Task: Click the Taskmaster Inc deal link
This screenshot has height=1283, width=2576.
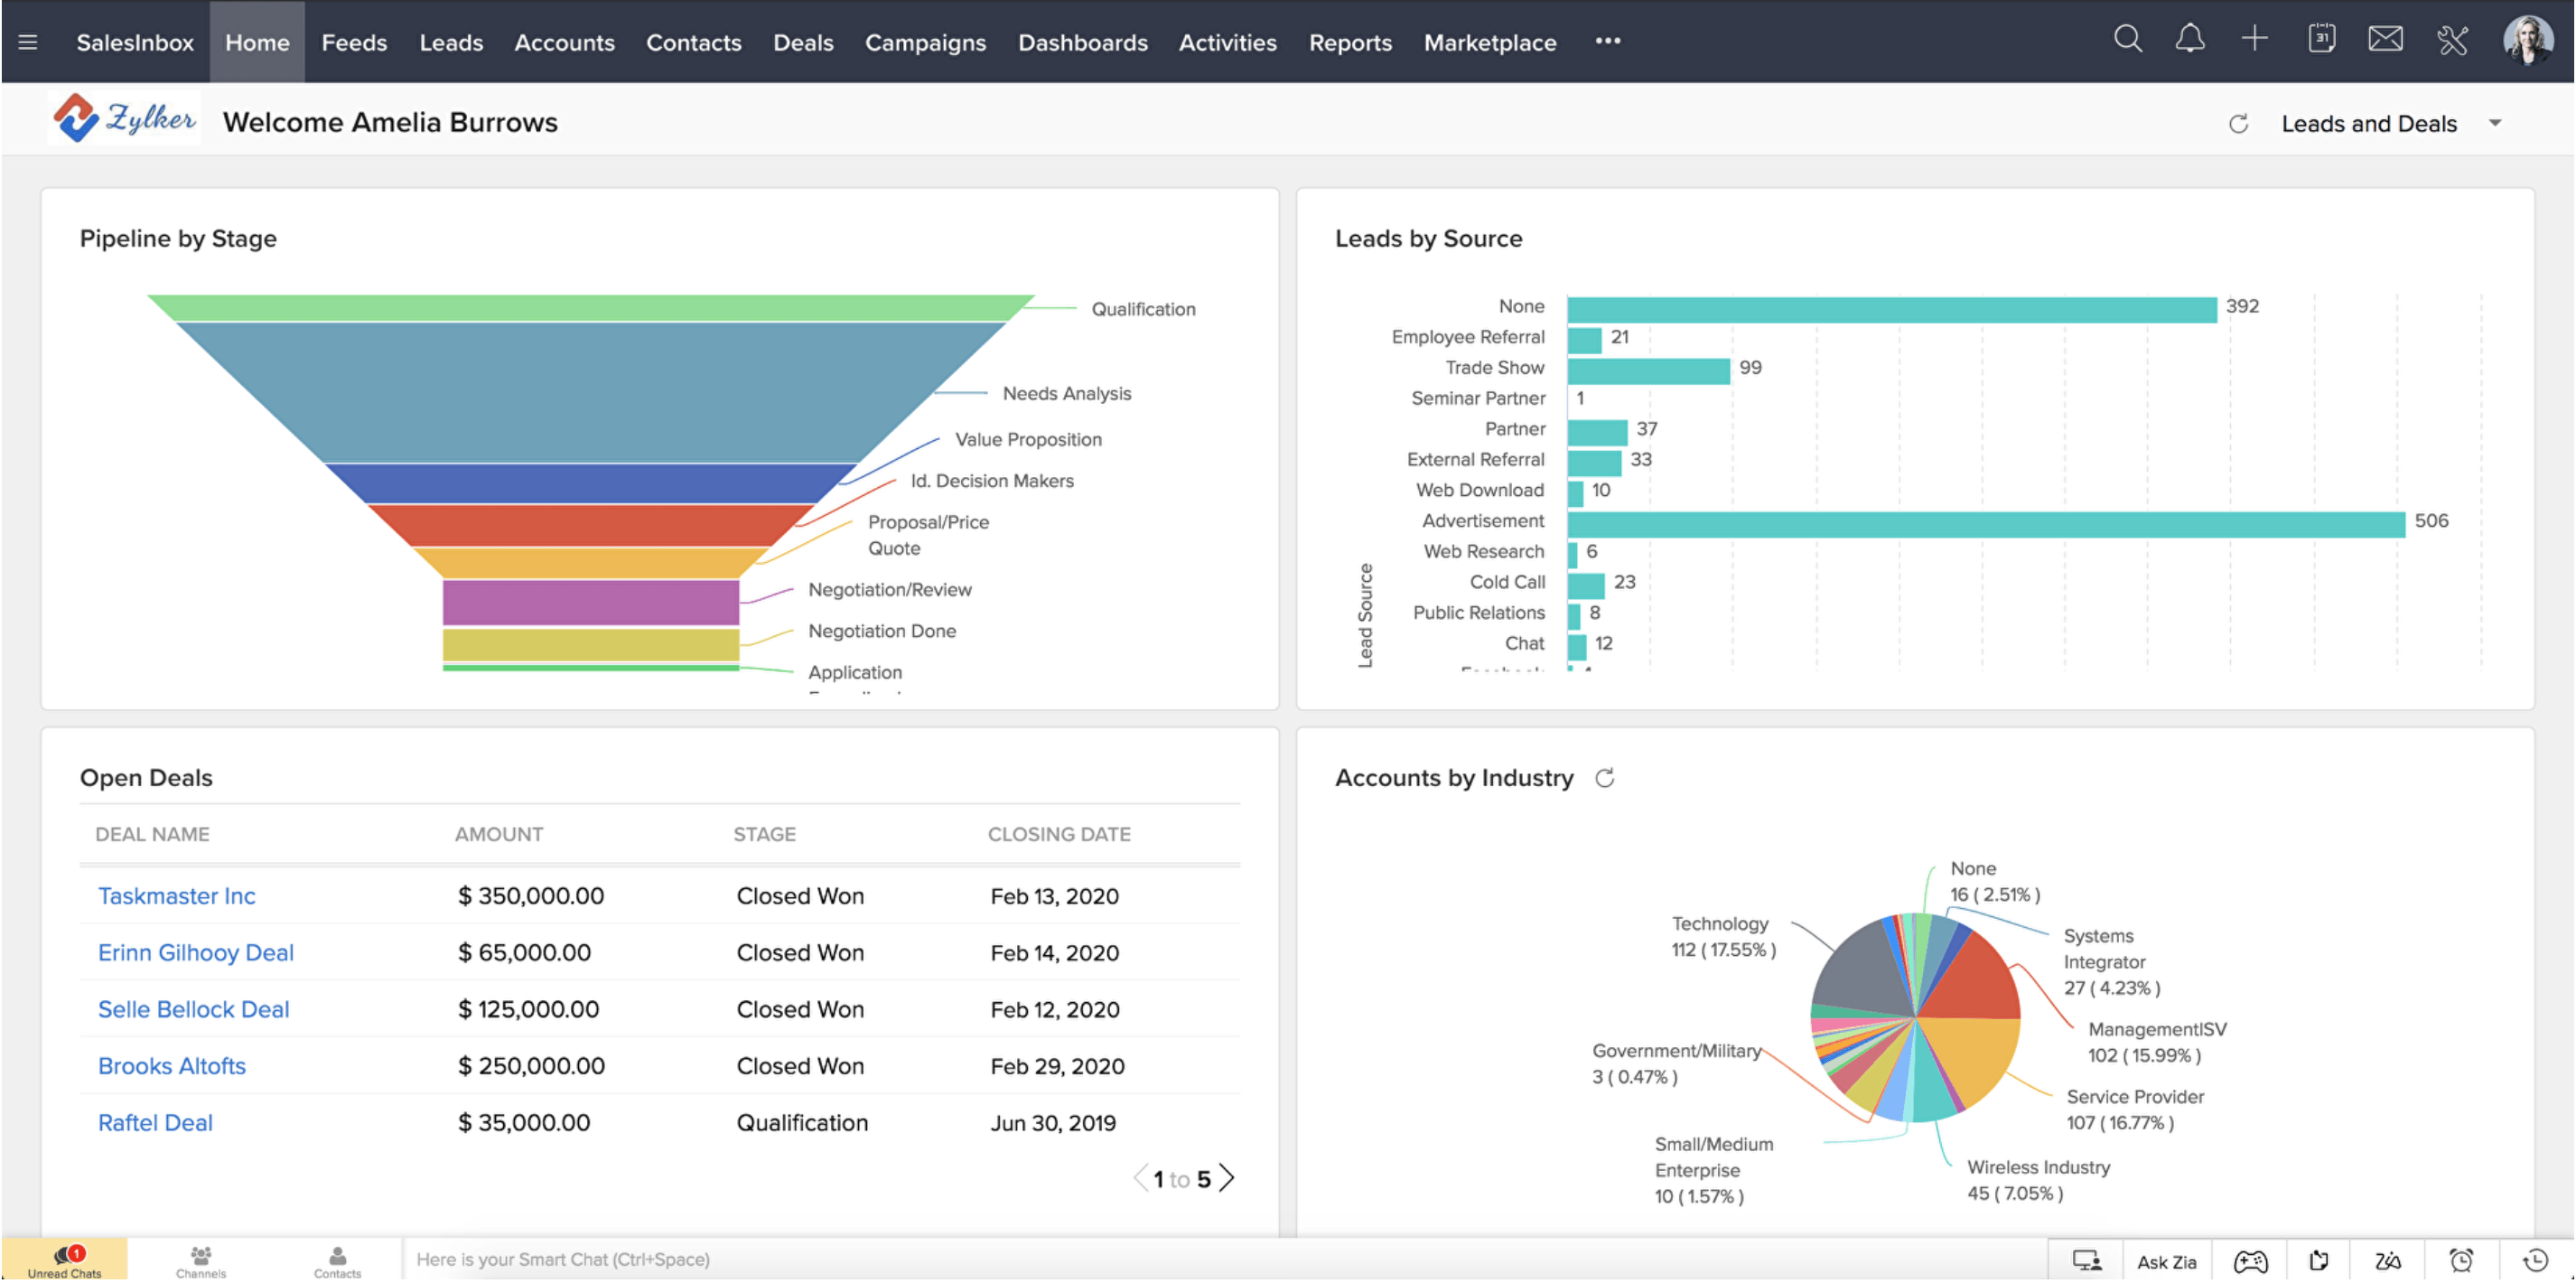Action: click(177, 895)
